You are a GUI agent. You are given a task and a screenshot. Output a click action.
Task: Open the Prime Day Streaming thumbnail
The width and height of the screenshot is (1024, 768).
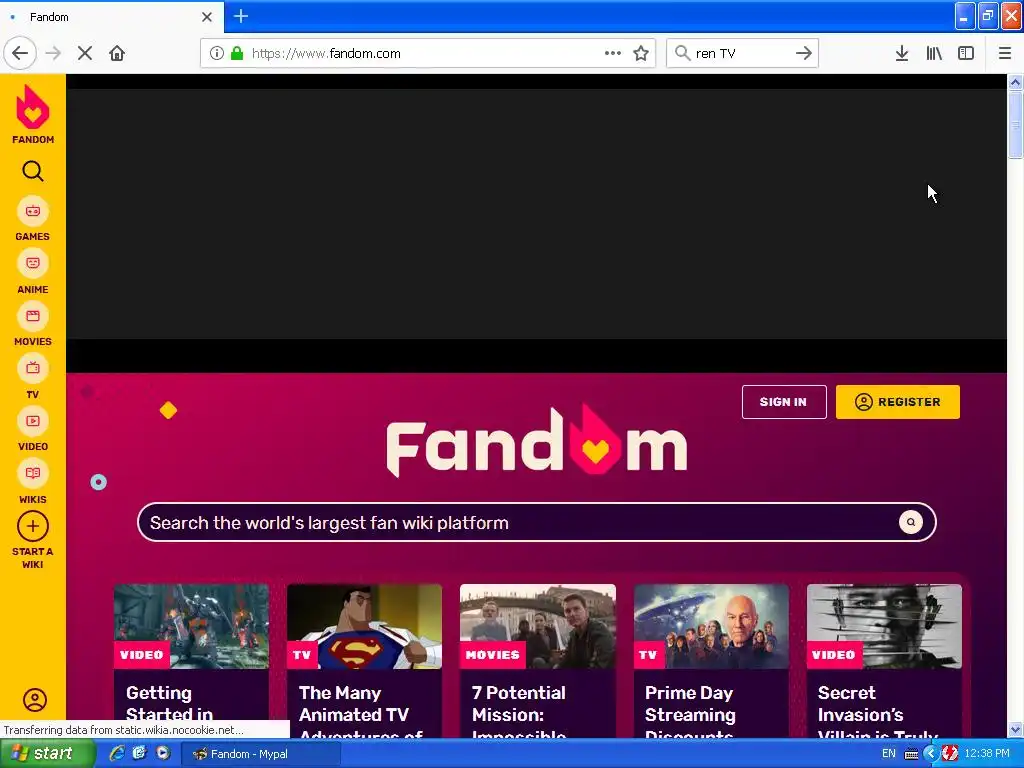point(711,626)
